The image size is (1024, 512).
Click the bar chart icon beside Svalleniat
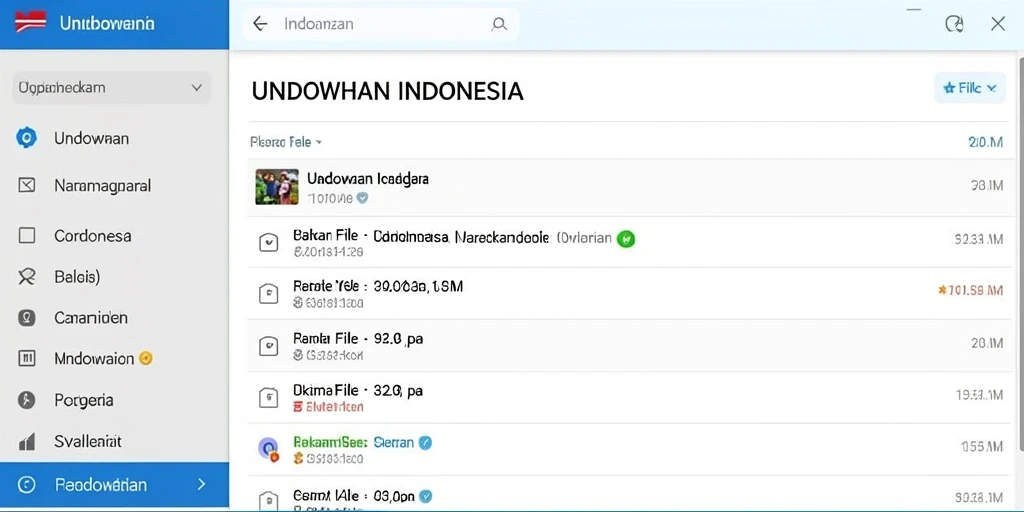tap(27, 442)
